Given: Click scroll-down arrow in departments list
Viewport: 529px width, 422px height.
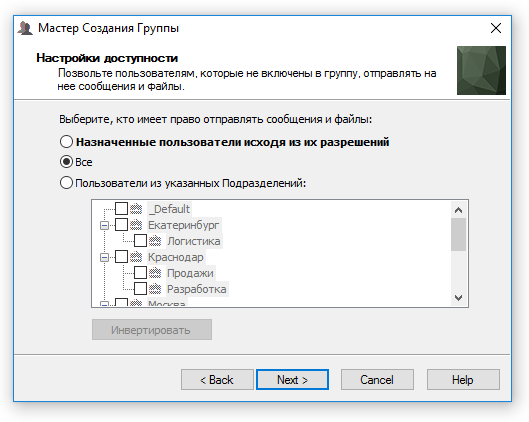Looking at the screenshot, I should click(458, 298).
